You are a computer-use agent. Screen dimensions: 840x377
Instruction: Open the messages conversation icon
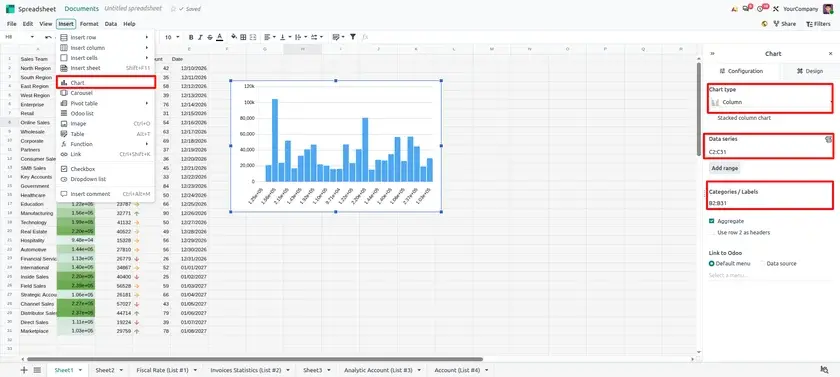pos(746,9)
